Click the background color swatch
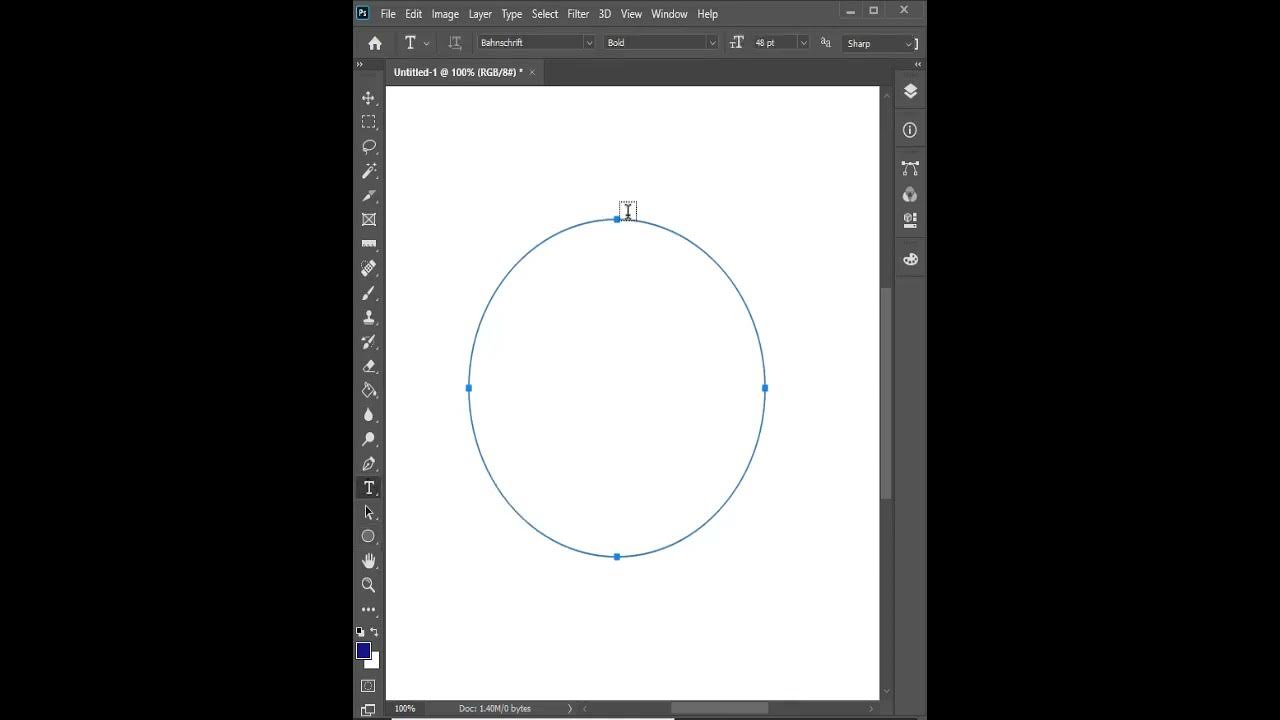 (x=374, y=662)
